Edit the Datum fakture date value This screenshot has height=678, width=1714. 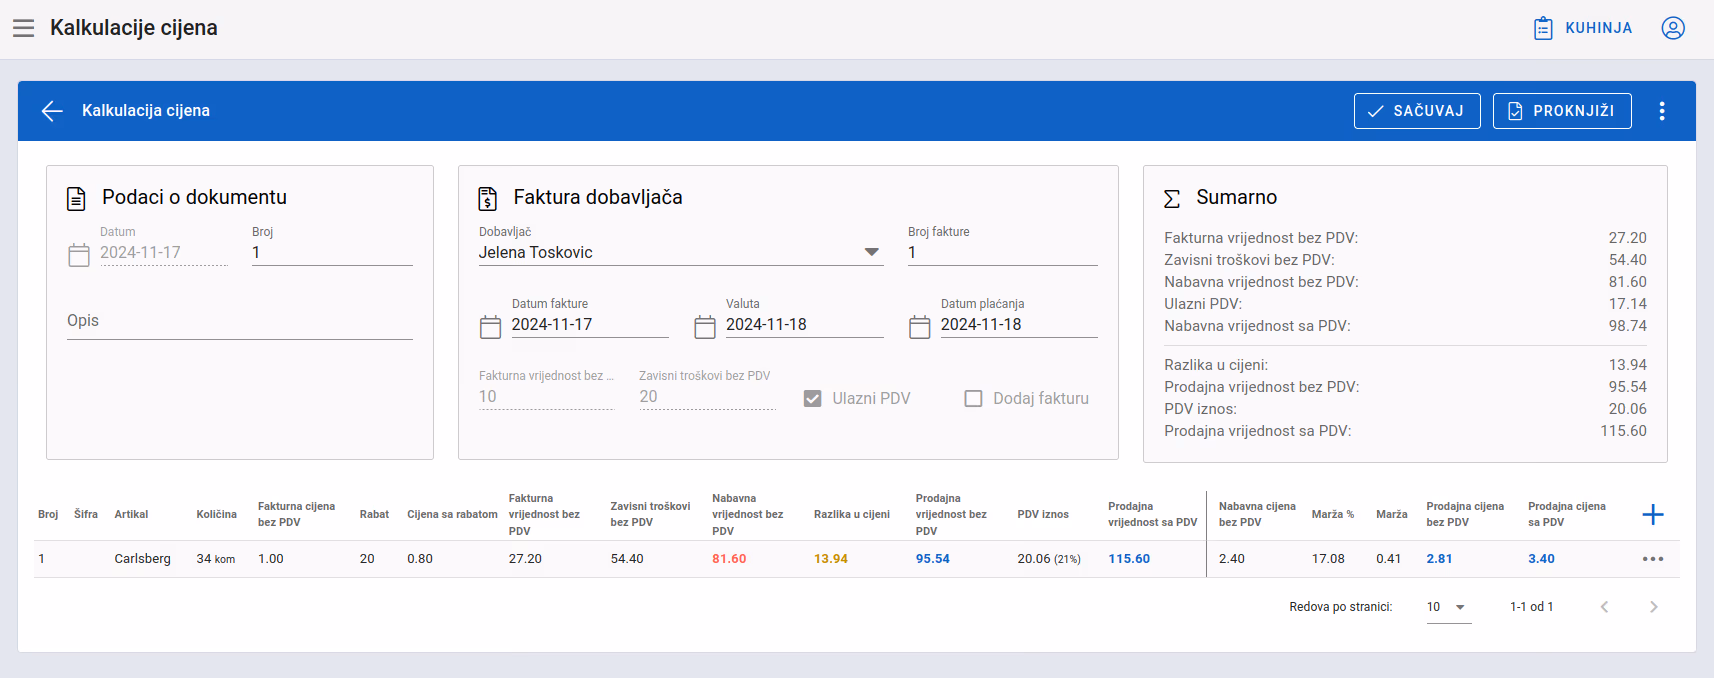click(590, 325)
